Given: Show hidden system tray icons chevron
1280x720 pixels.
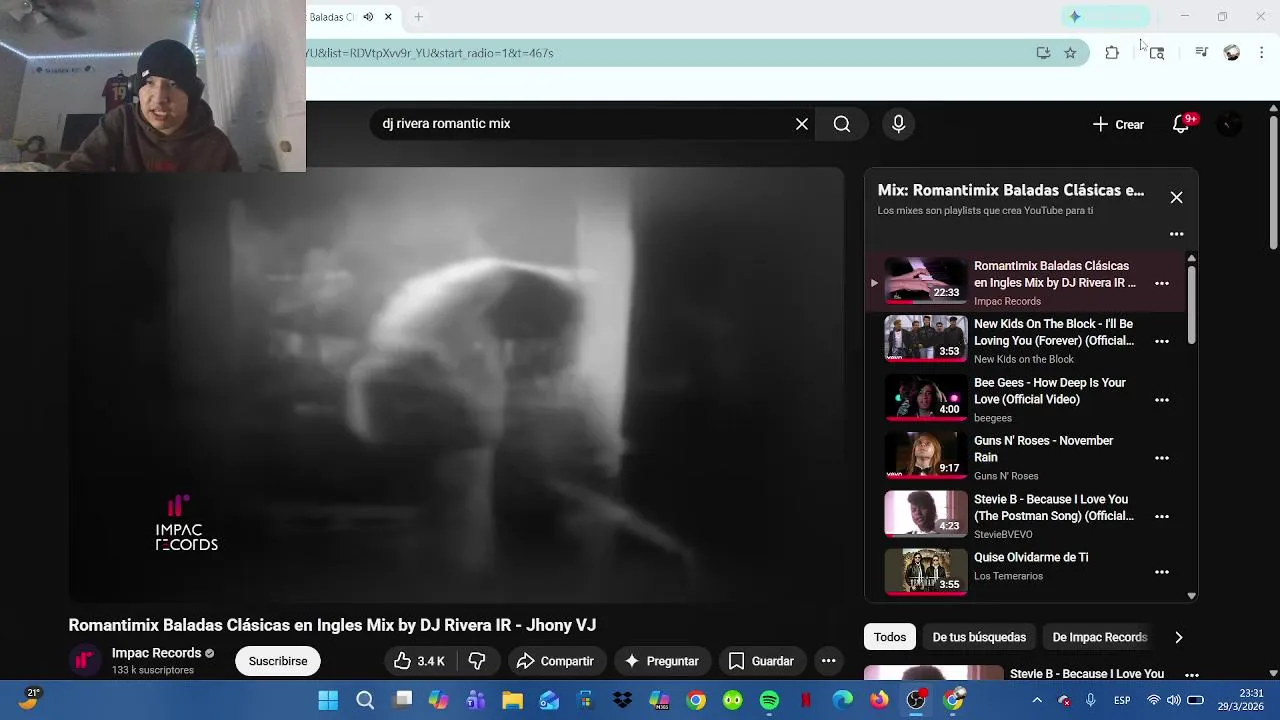Looking at the screenshot, I should tap(1037, 700).
